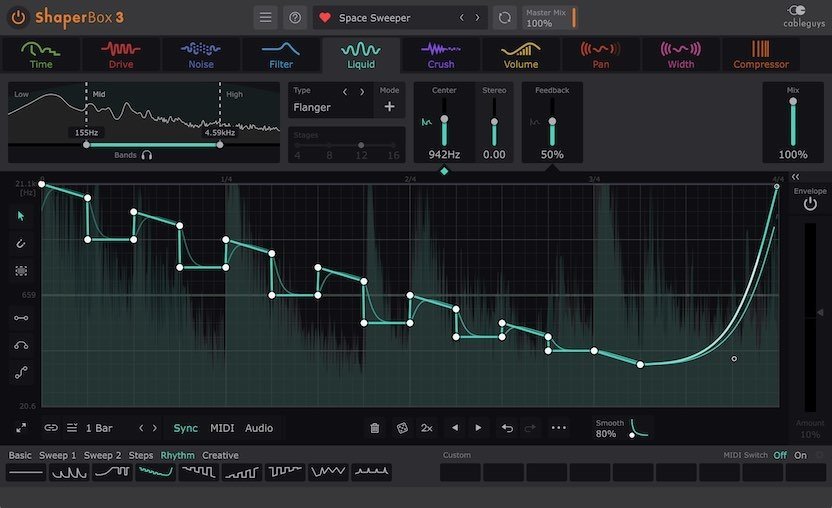Choose the marquee selection tool
This screenshot has width=832, height=508.
pyautogui.click(x=20, y=270)
